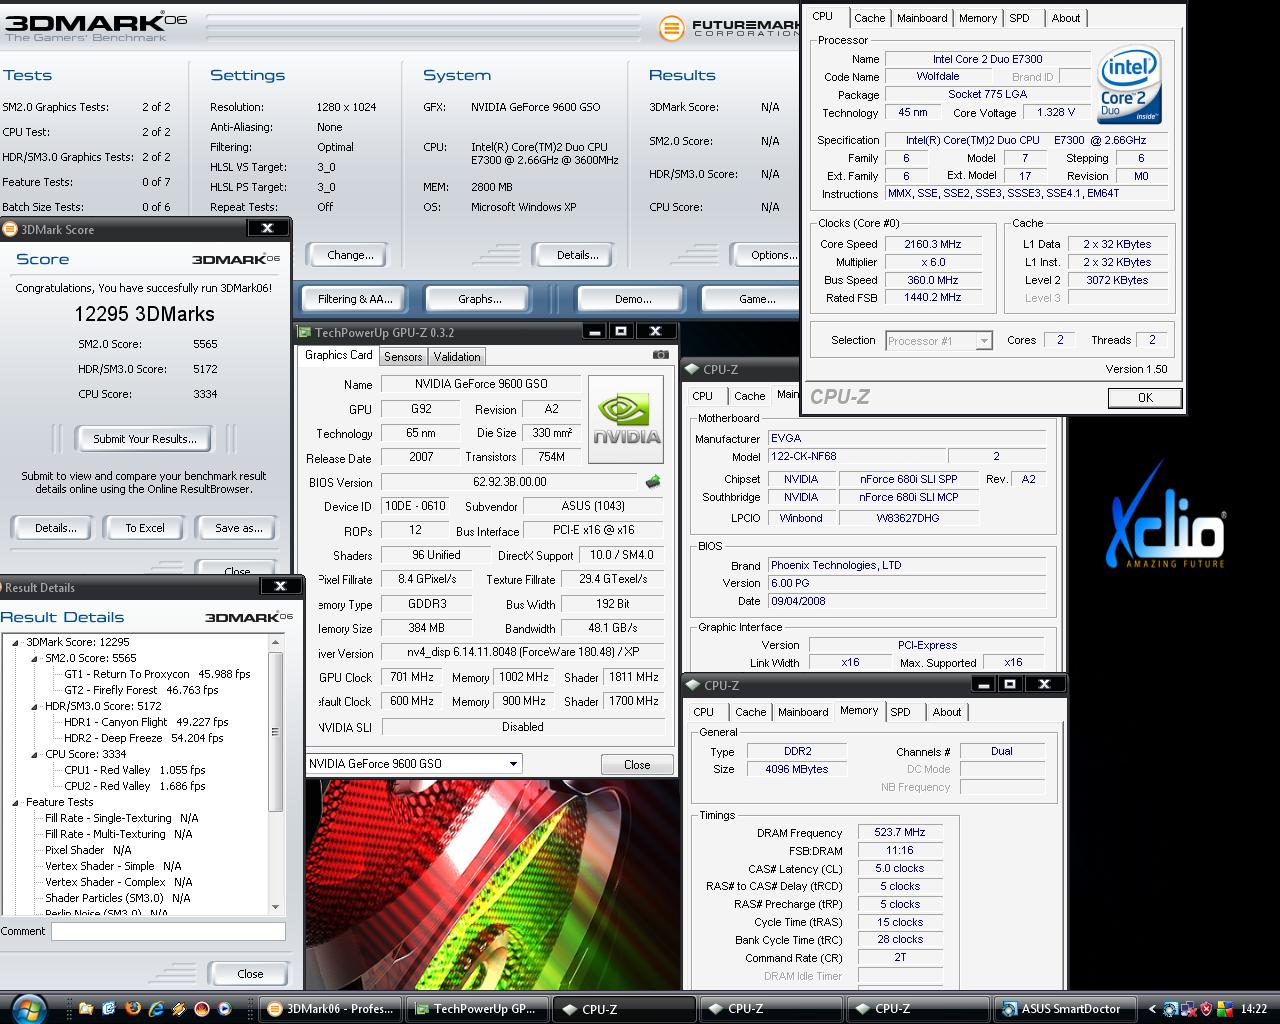Click Close in Result Details window

pyautogui.click(x=250, y=973)
